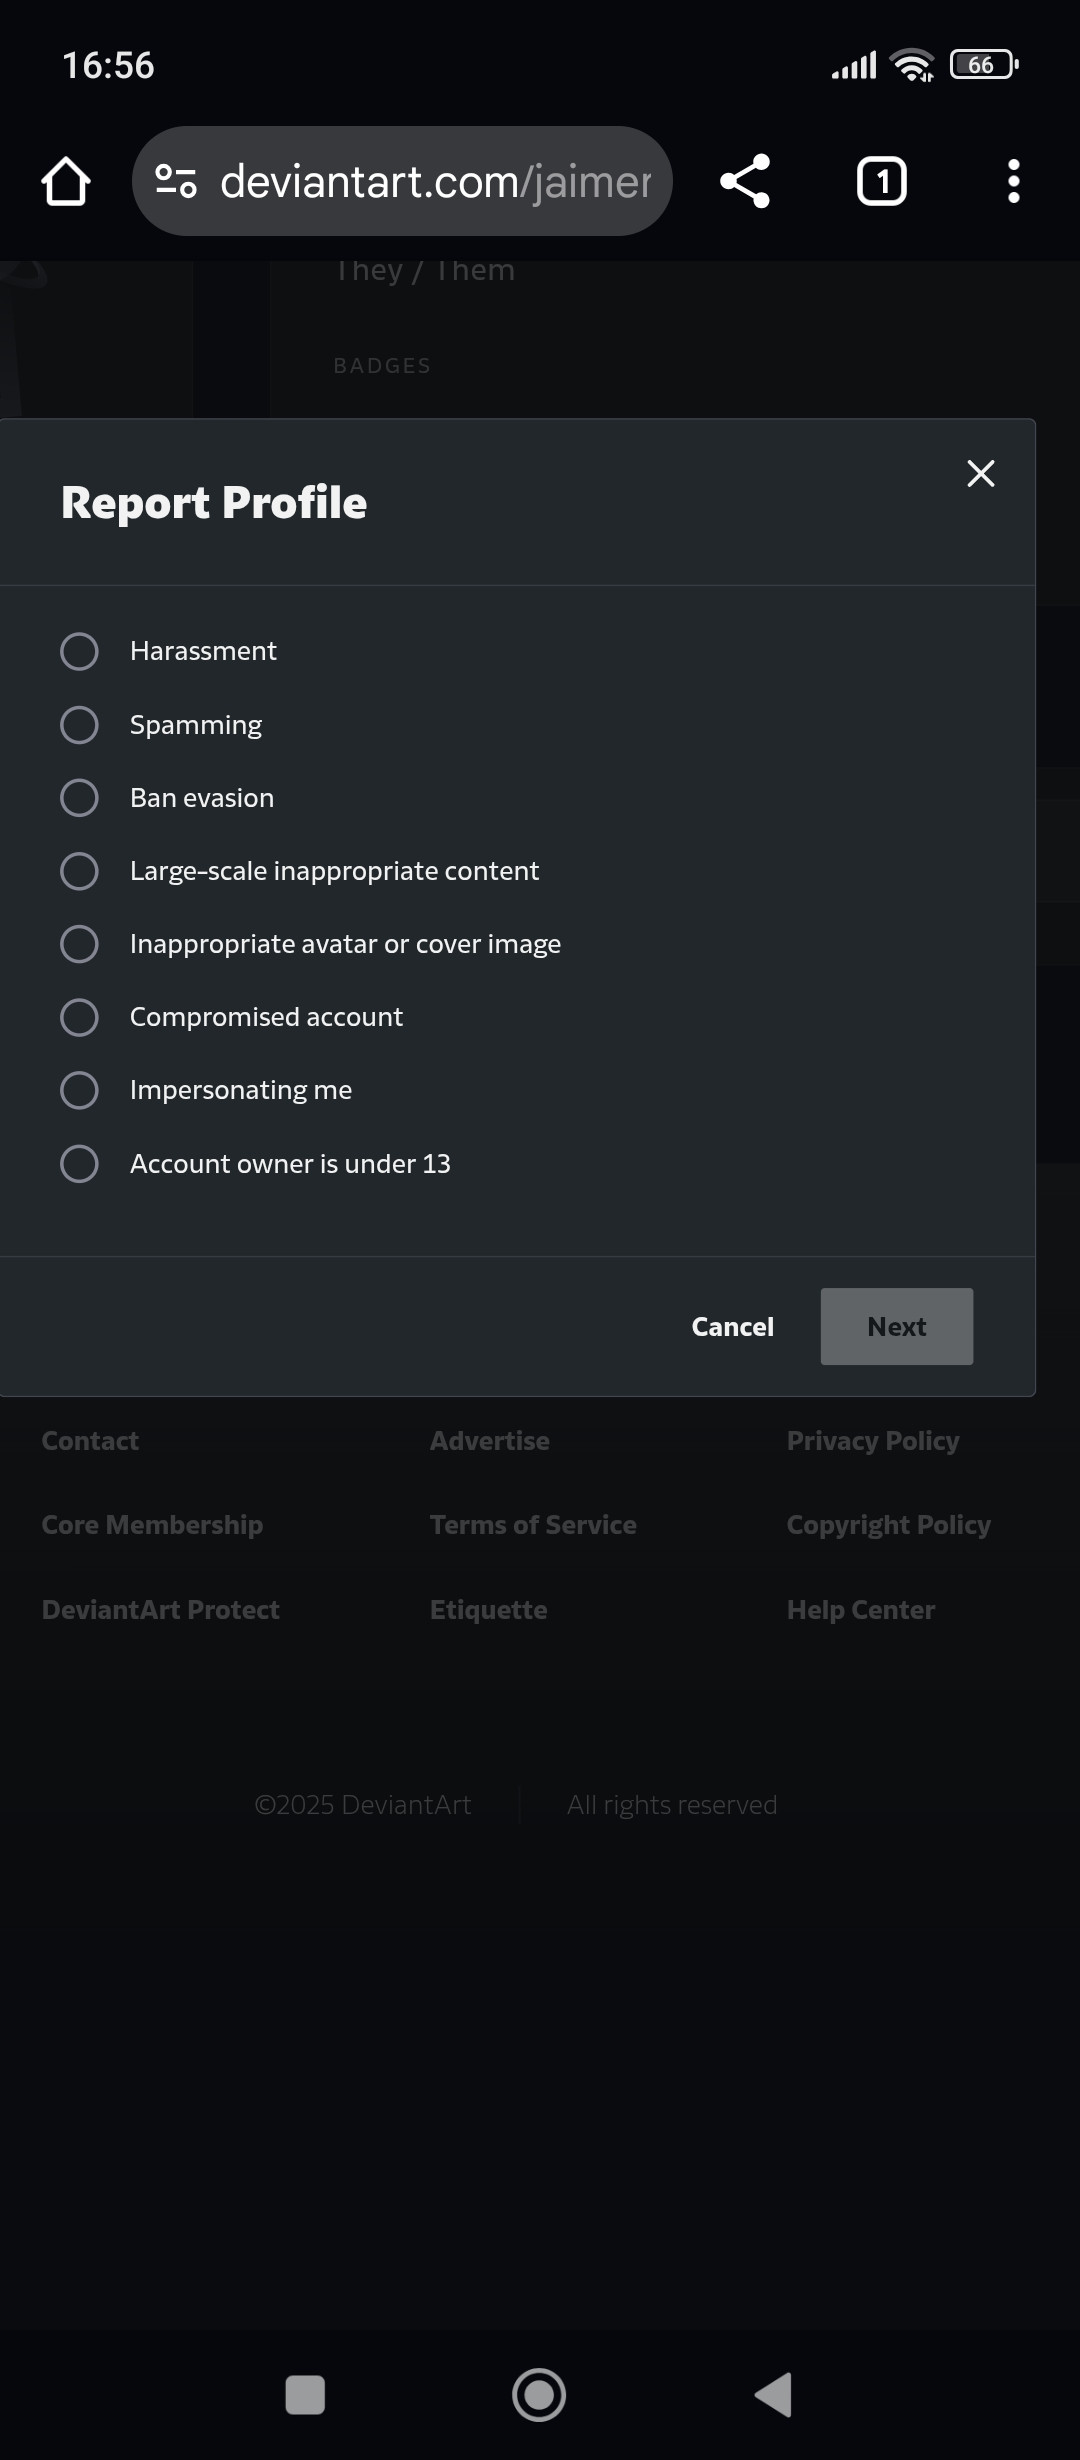Open the tab switcher showing 1 tab

(881, 181)
